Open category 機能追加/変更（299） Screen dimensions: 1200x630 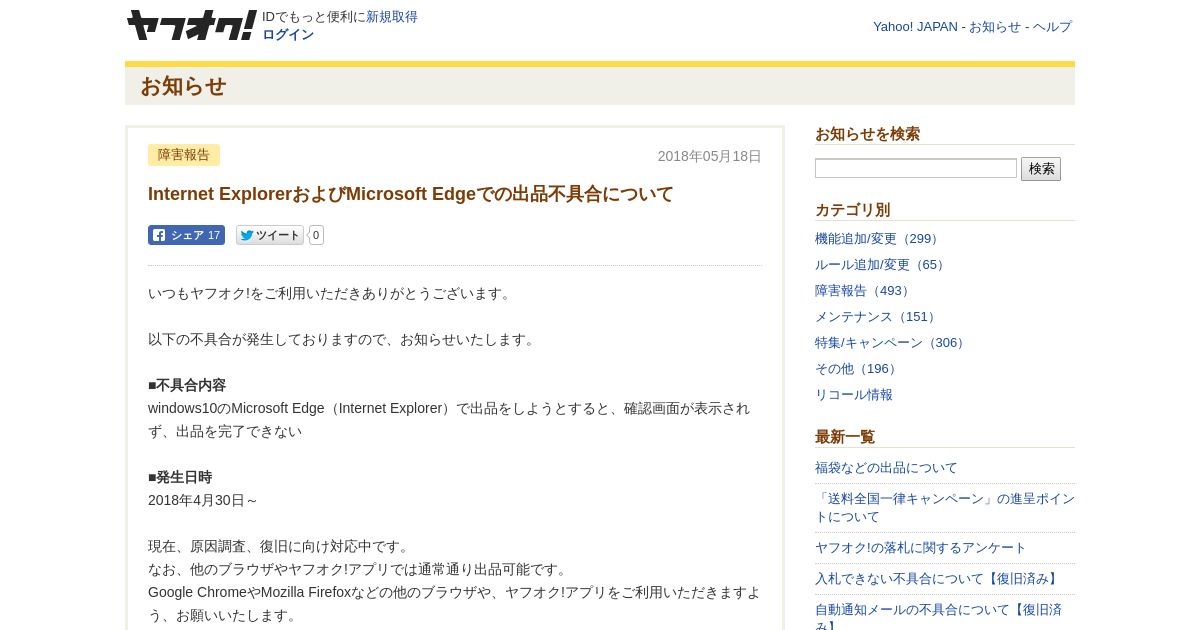[879, 239]
